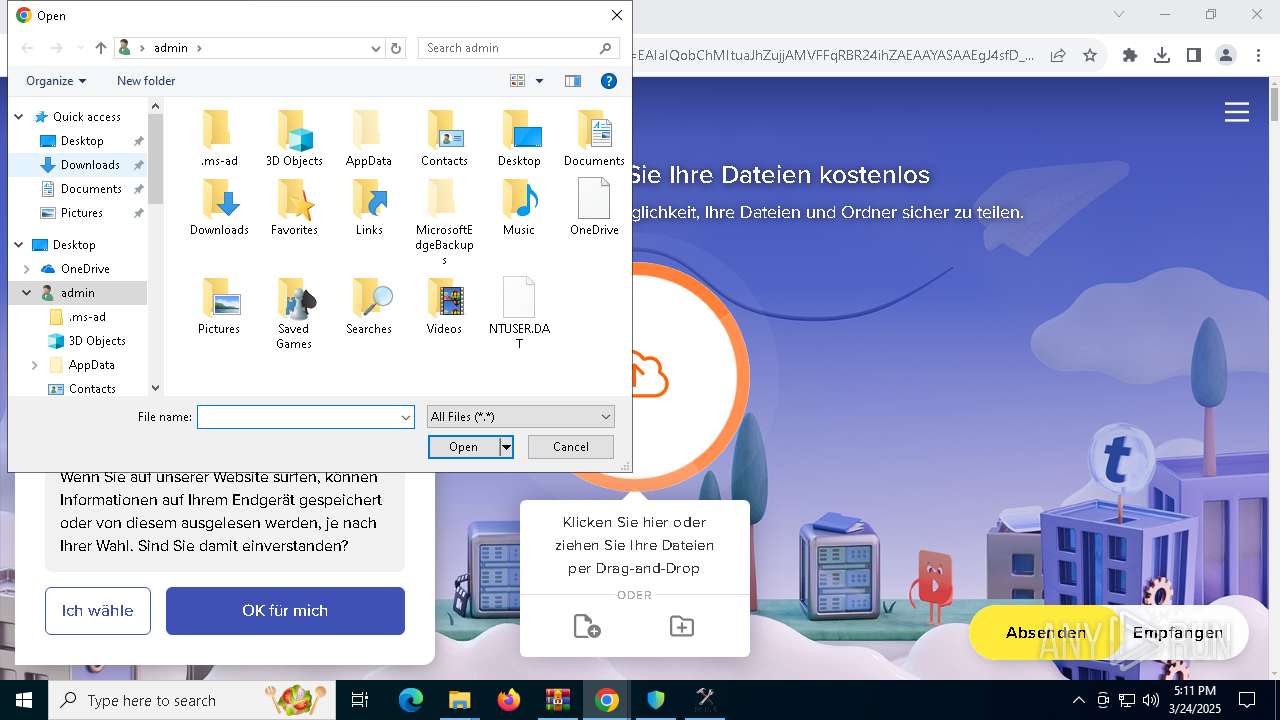The image size is (1280, 720).
Task: Open Chrome three-dot menu
Action: coord(1258,56)
